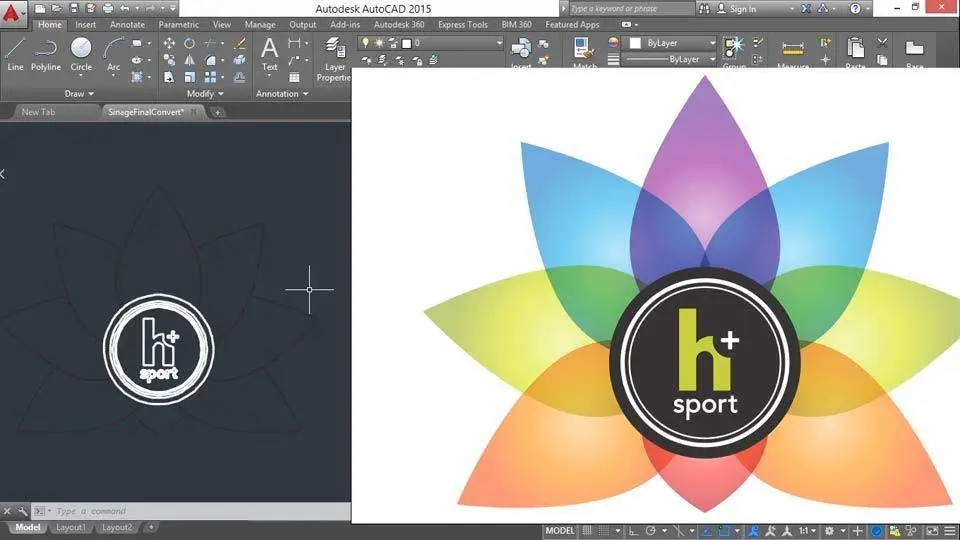Click the Plot printer icon
960x540 pixels.
(x=108, y=9)
